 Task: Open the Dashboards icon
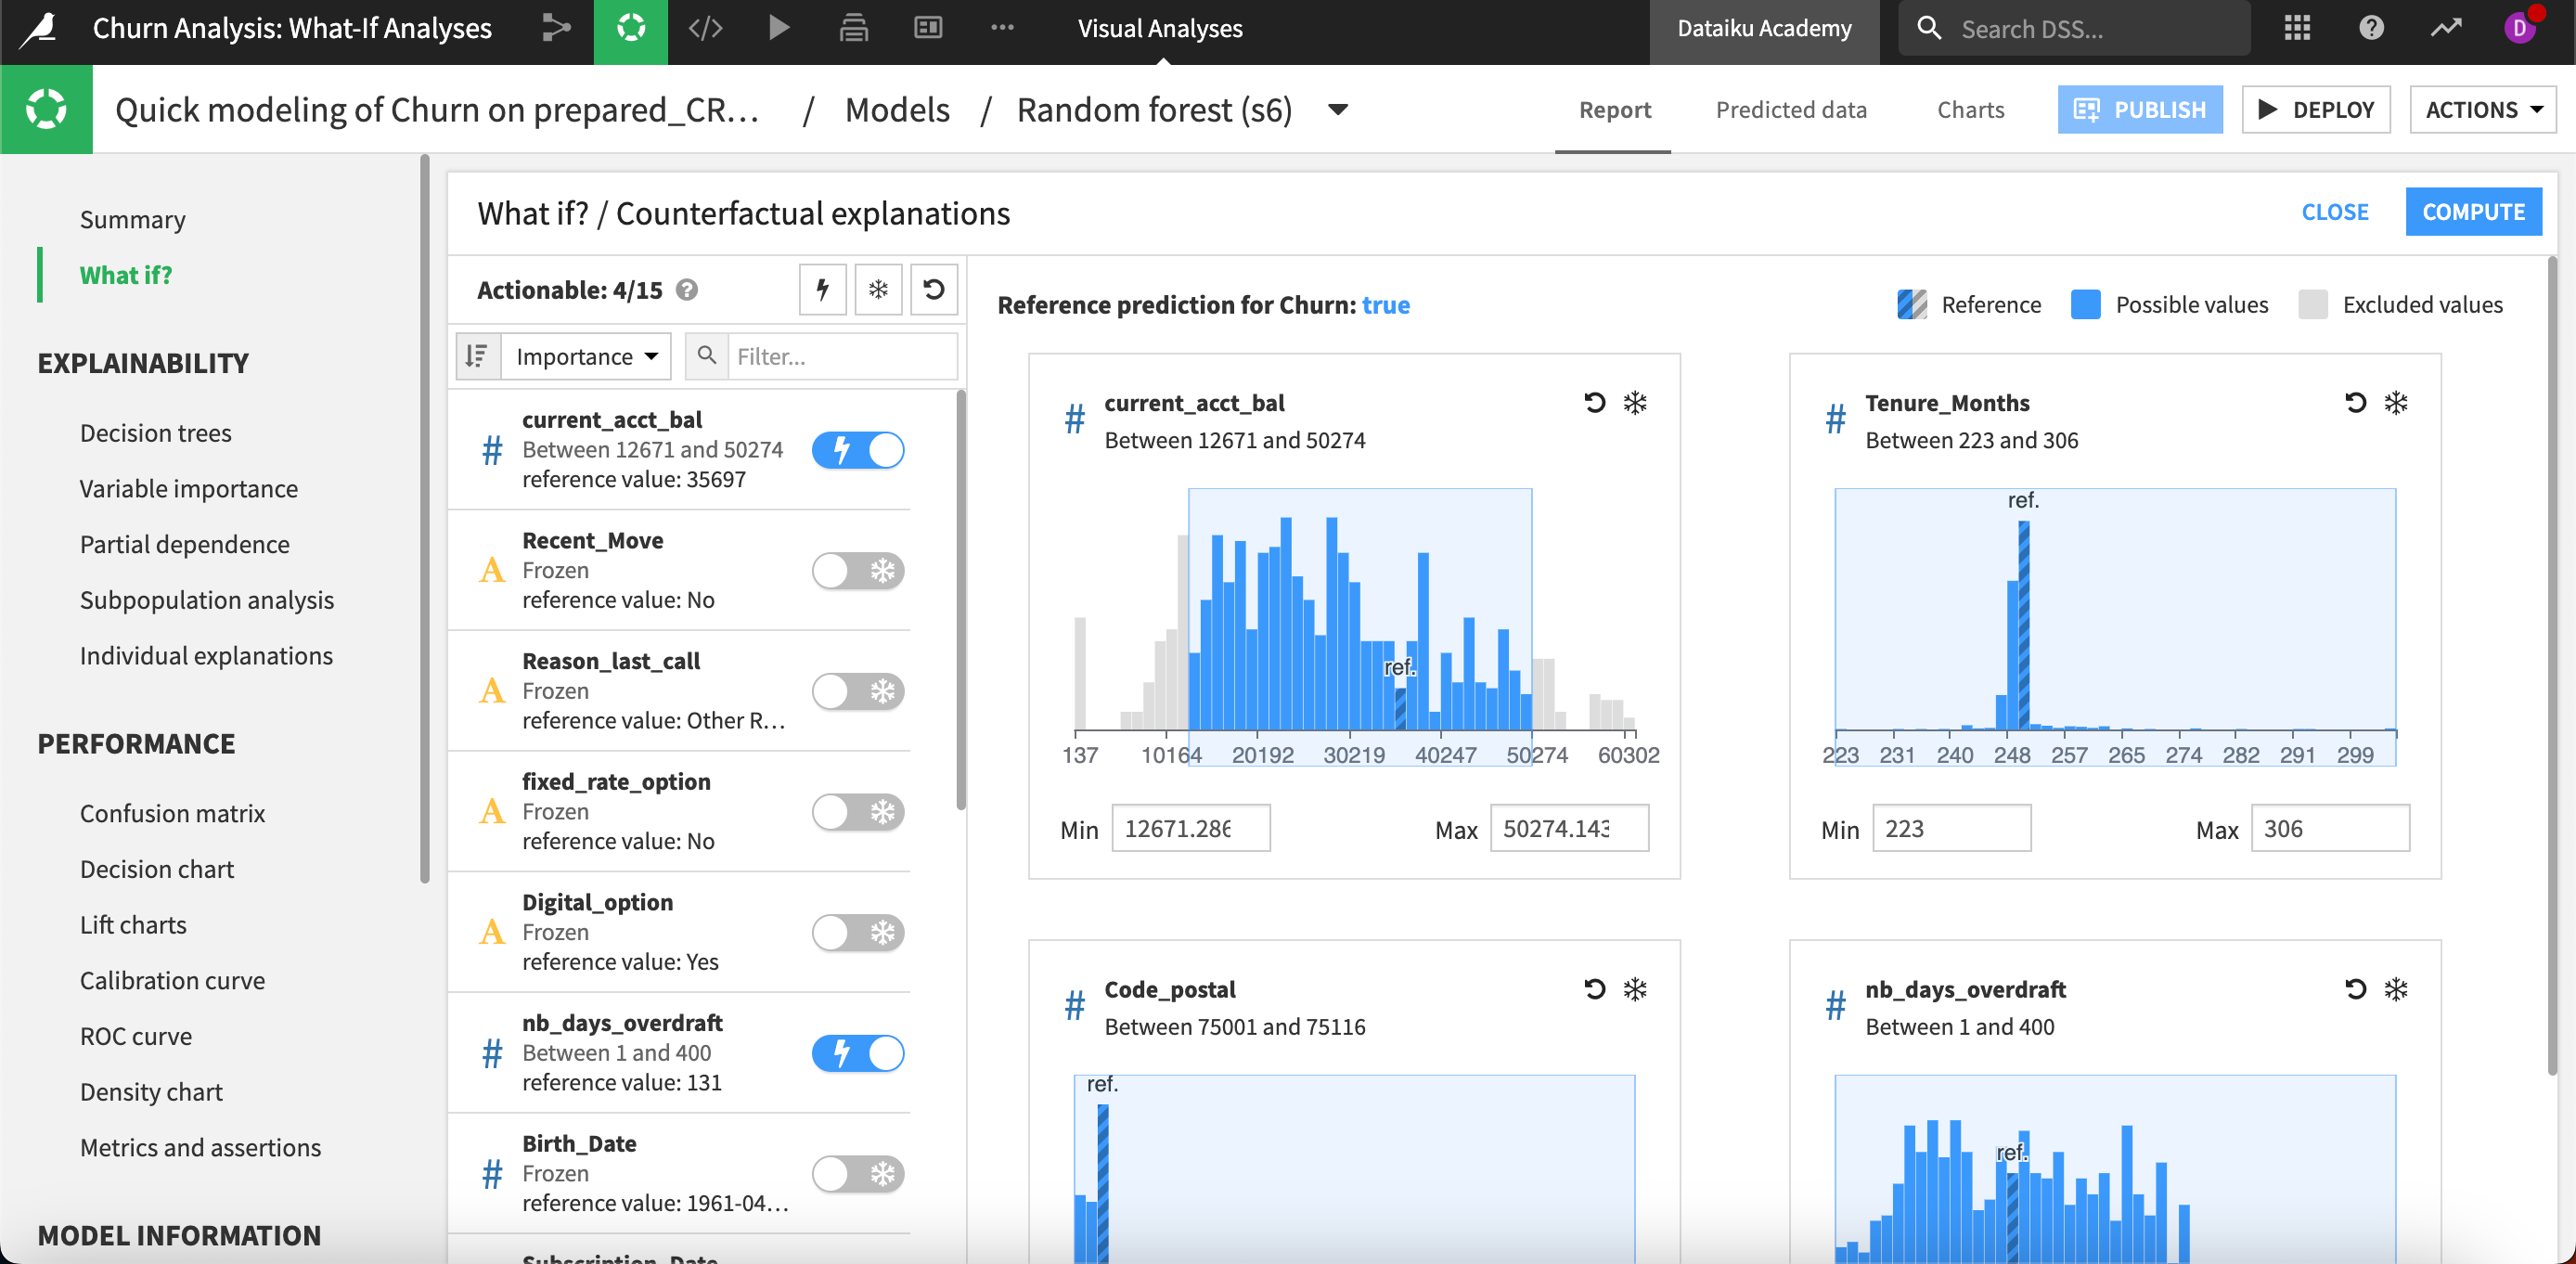[928, 28]
